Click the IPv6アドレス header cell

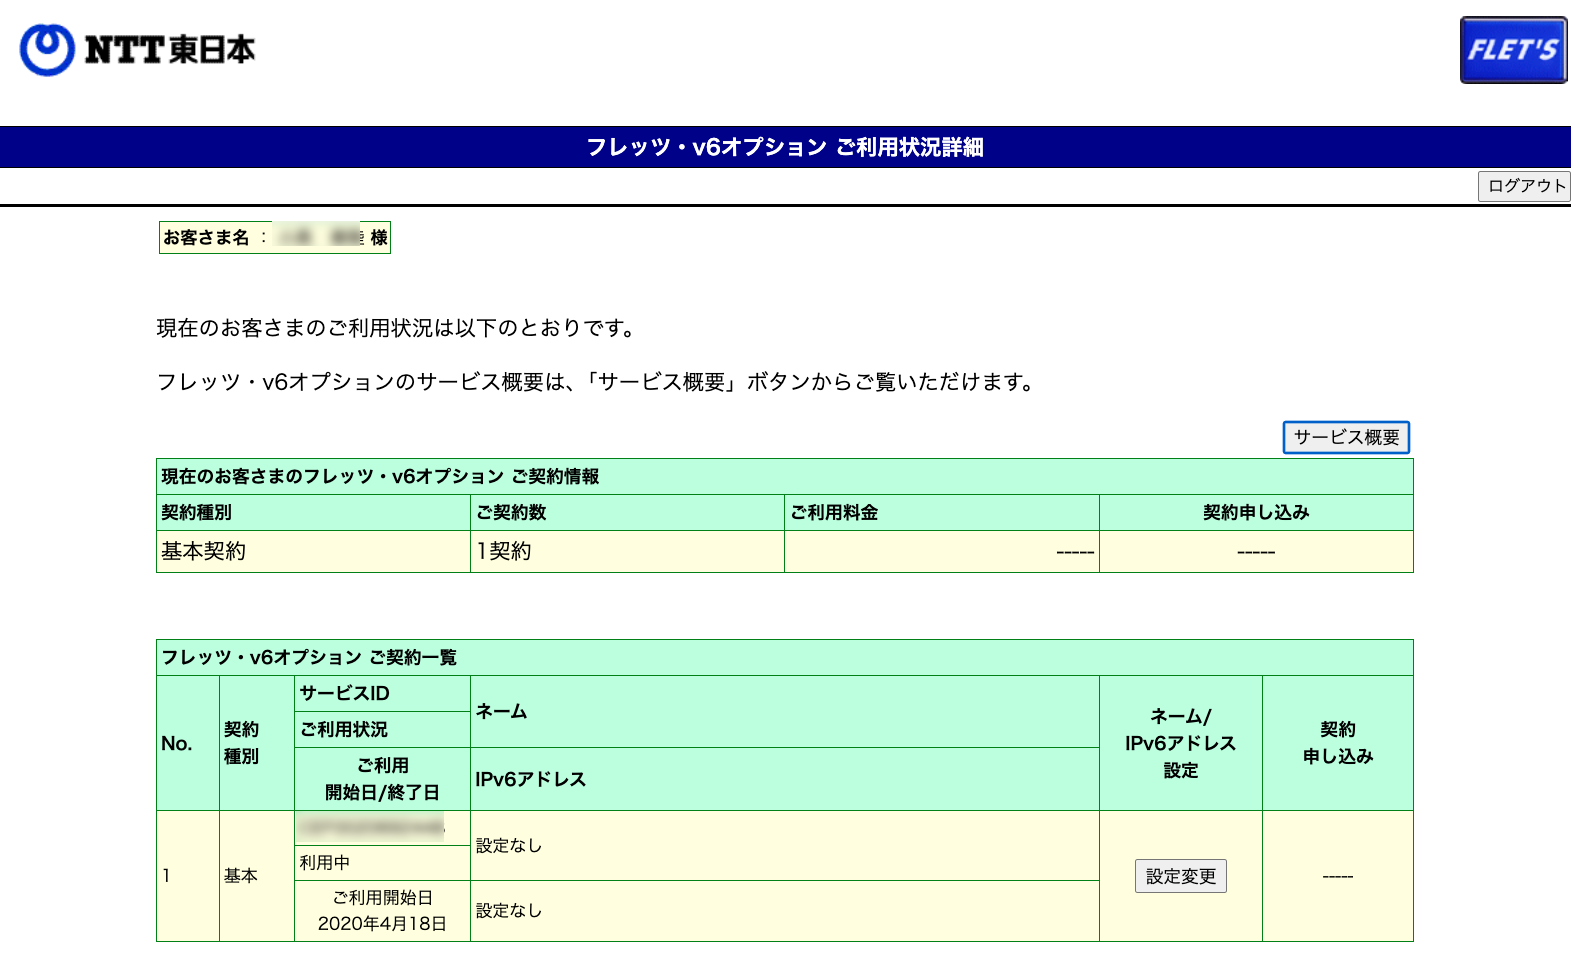tap(785, 779)
